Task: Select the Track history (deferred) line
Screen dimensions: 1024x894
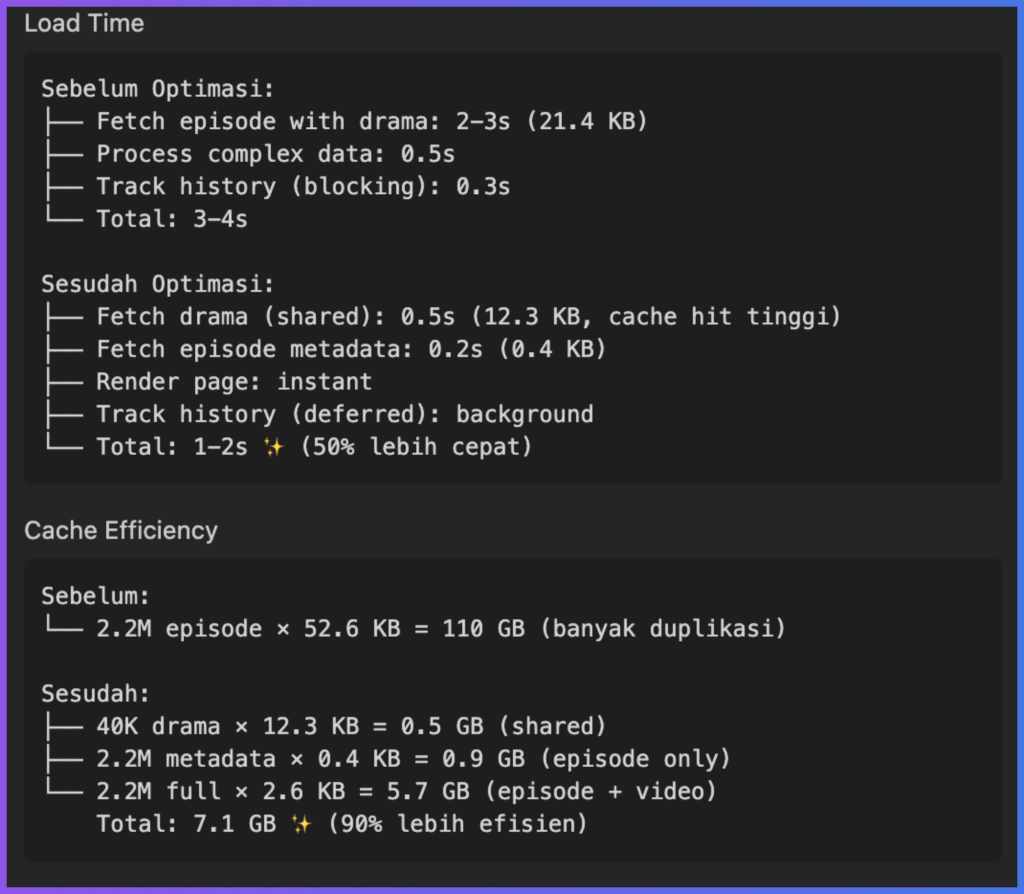Action: (x=345, y=414)
